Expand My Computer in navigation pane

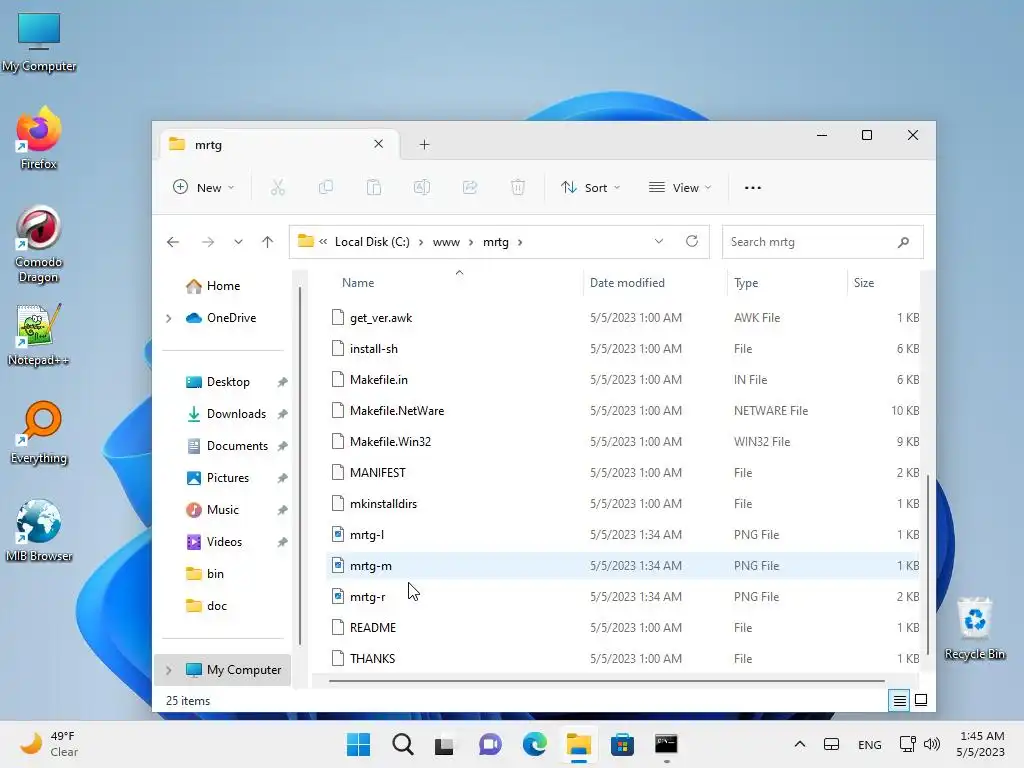click(x=168, y=670)
